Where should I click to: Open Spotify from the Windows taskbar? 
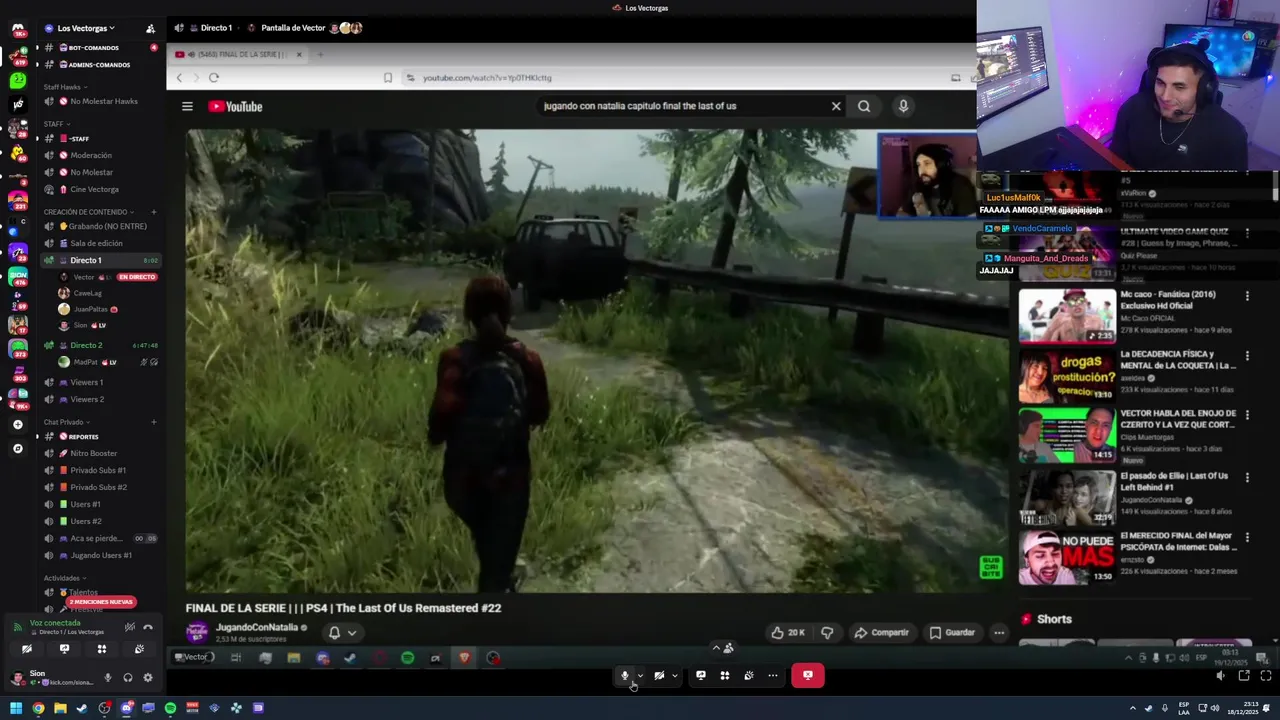pos(170,708)
